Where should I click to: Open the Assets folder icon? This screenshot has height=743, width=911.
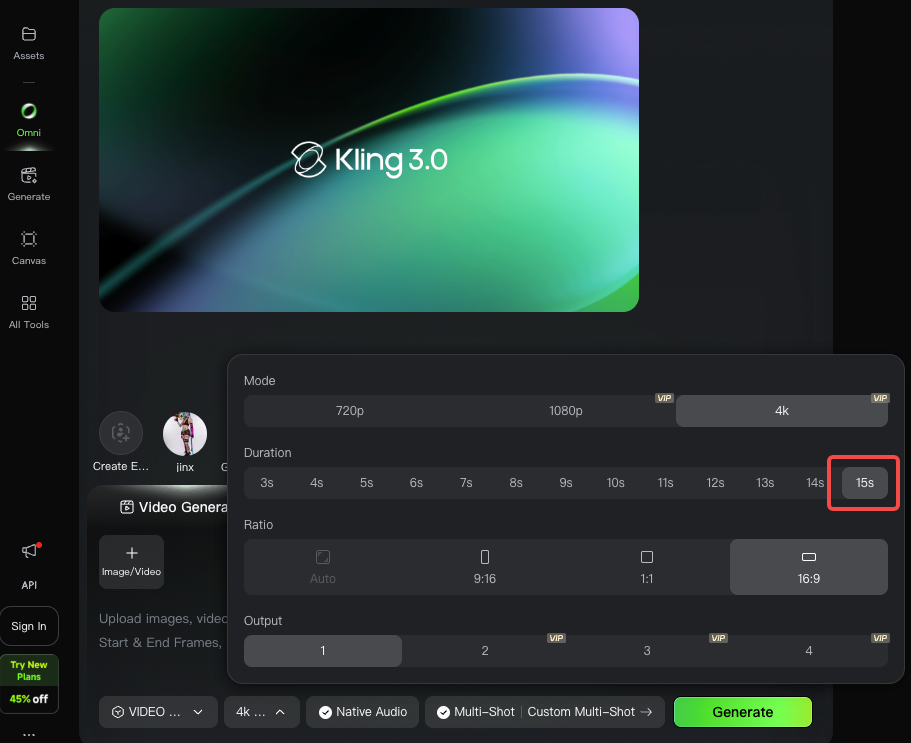click(x=29, y=35)
